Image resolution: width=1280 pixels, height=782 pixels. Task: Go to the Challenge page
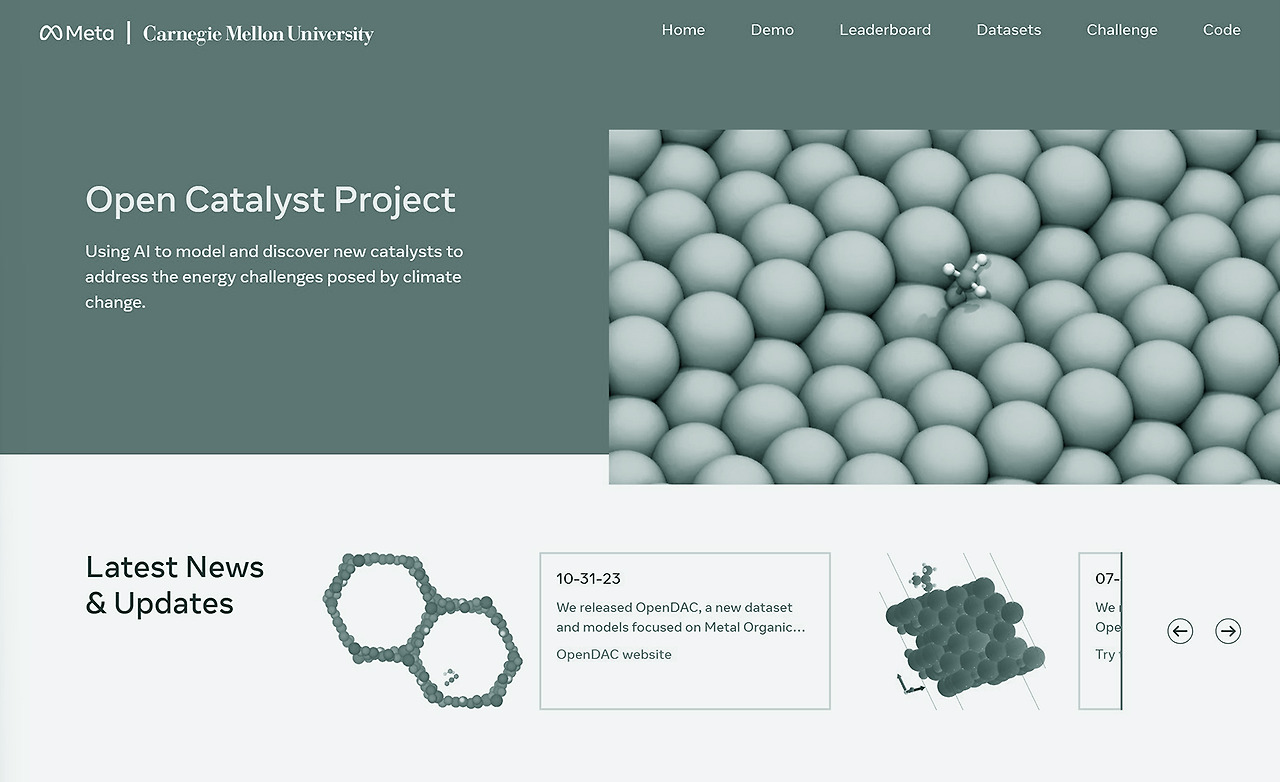pyautogui.click(x=1121, y=30)
